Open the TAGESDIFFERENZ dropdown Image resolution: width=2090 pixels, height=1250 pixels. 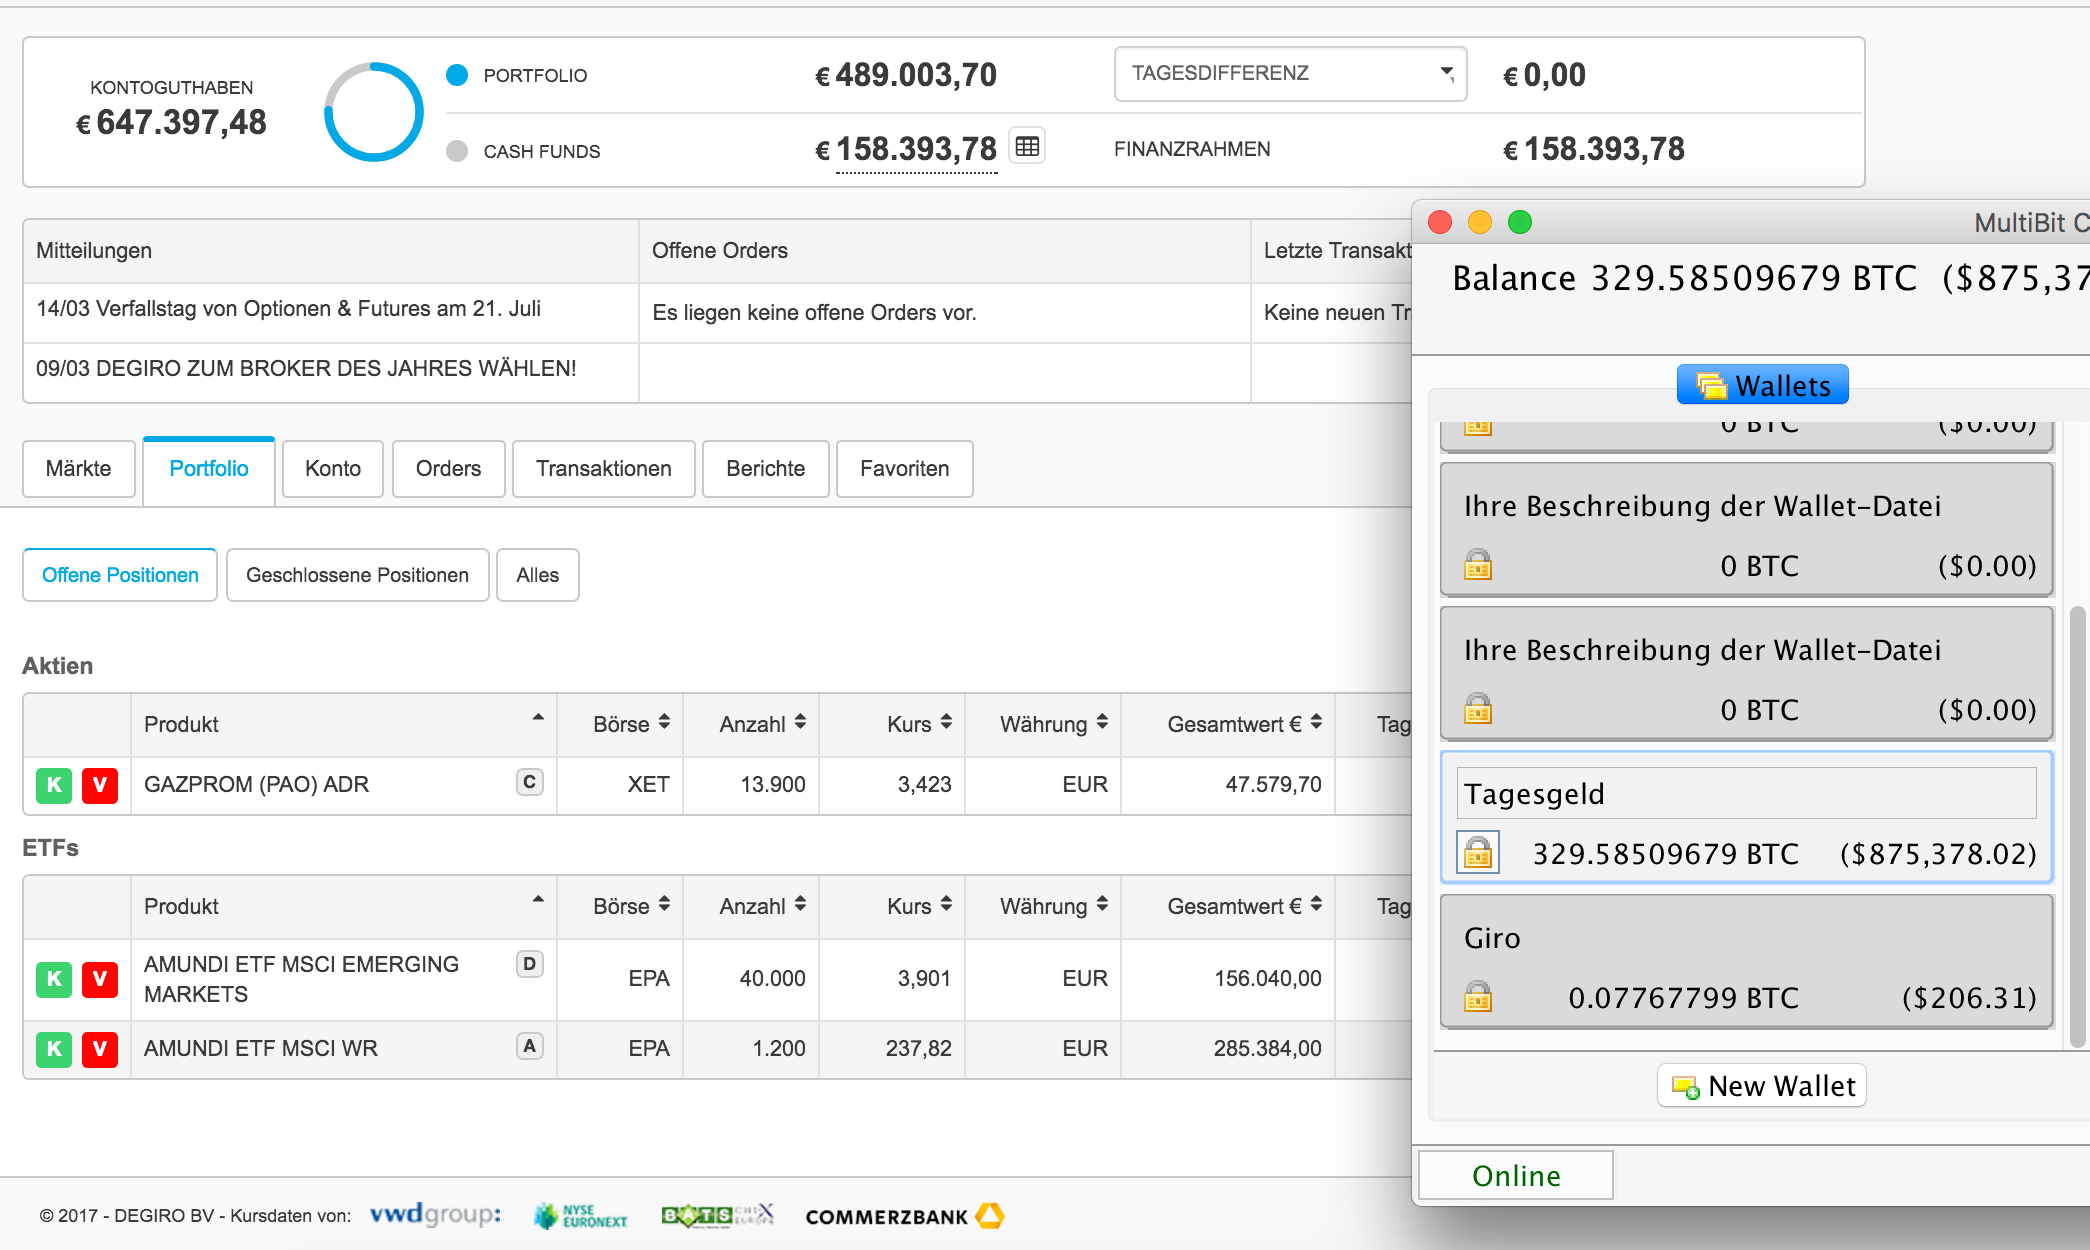click(1289, 74)
